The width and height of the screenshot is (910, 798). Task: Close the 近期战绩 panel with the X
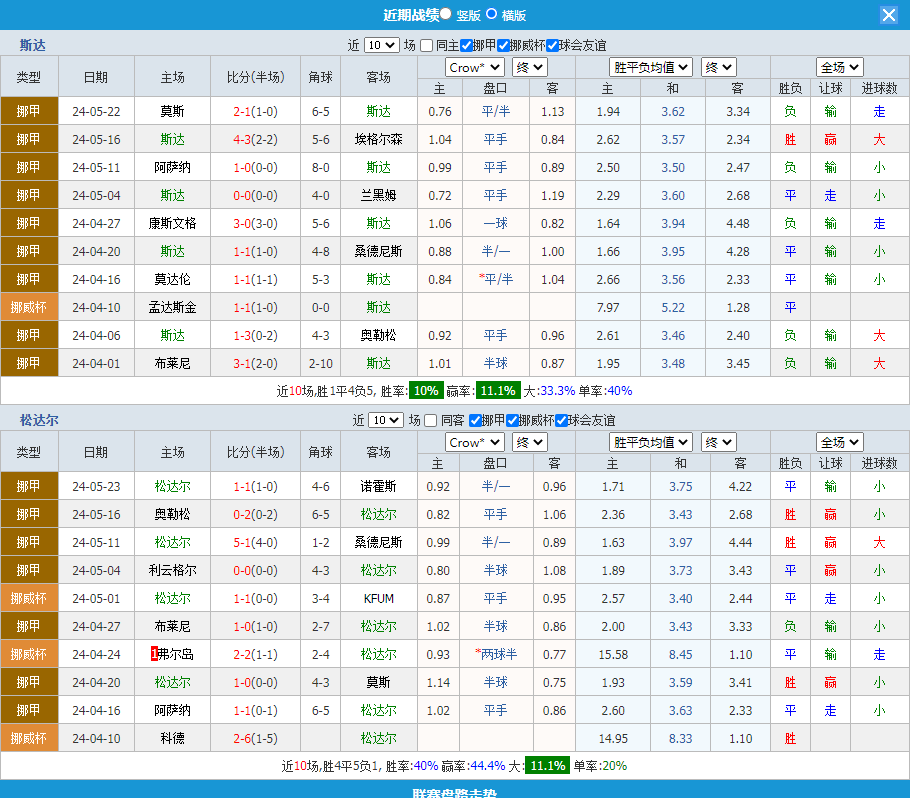[x=888, y=15]
